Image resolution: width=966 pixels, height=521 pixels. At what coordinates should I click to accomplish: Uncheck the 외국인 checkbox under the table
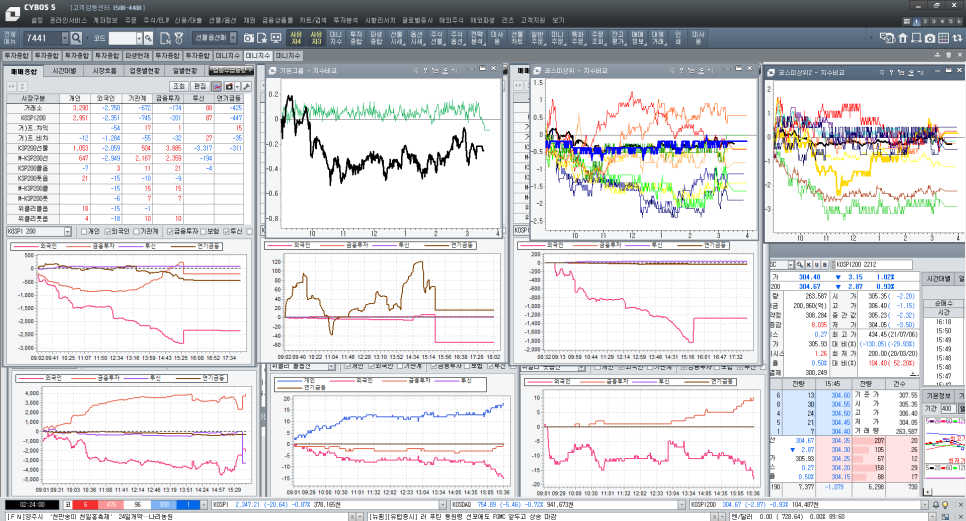click(108, 232)
